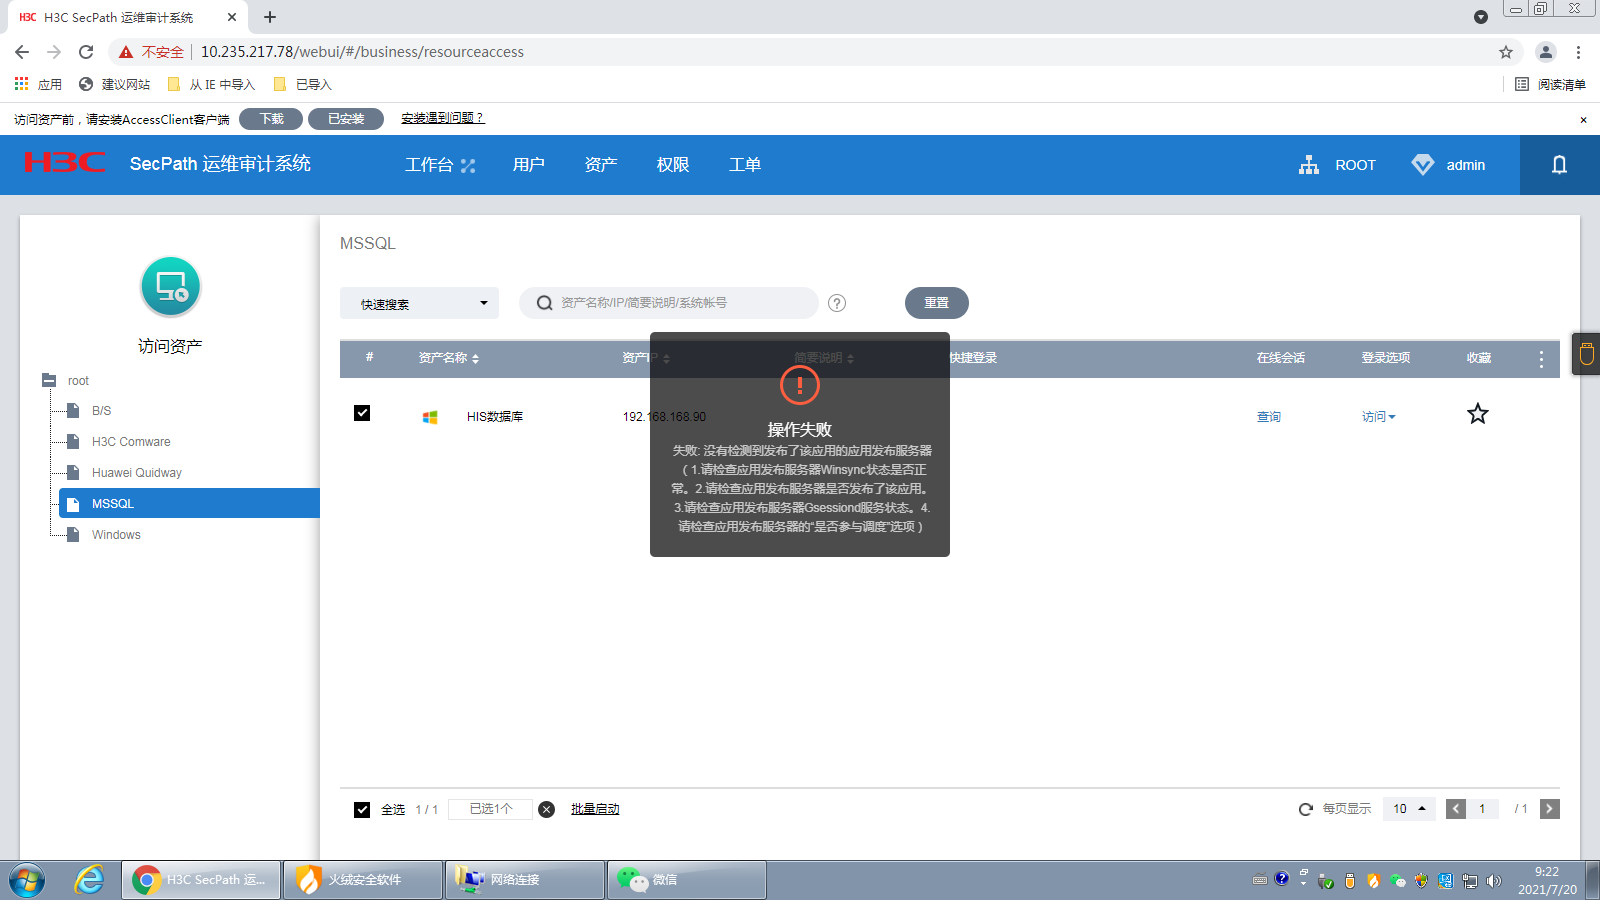Open the 建议网站 bookmark

coord(114,84)
